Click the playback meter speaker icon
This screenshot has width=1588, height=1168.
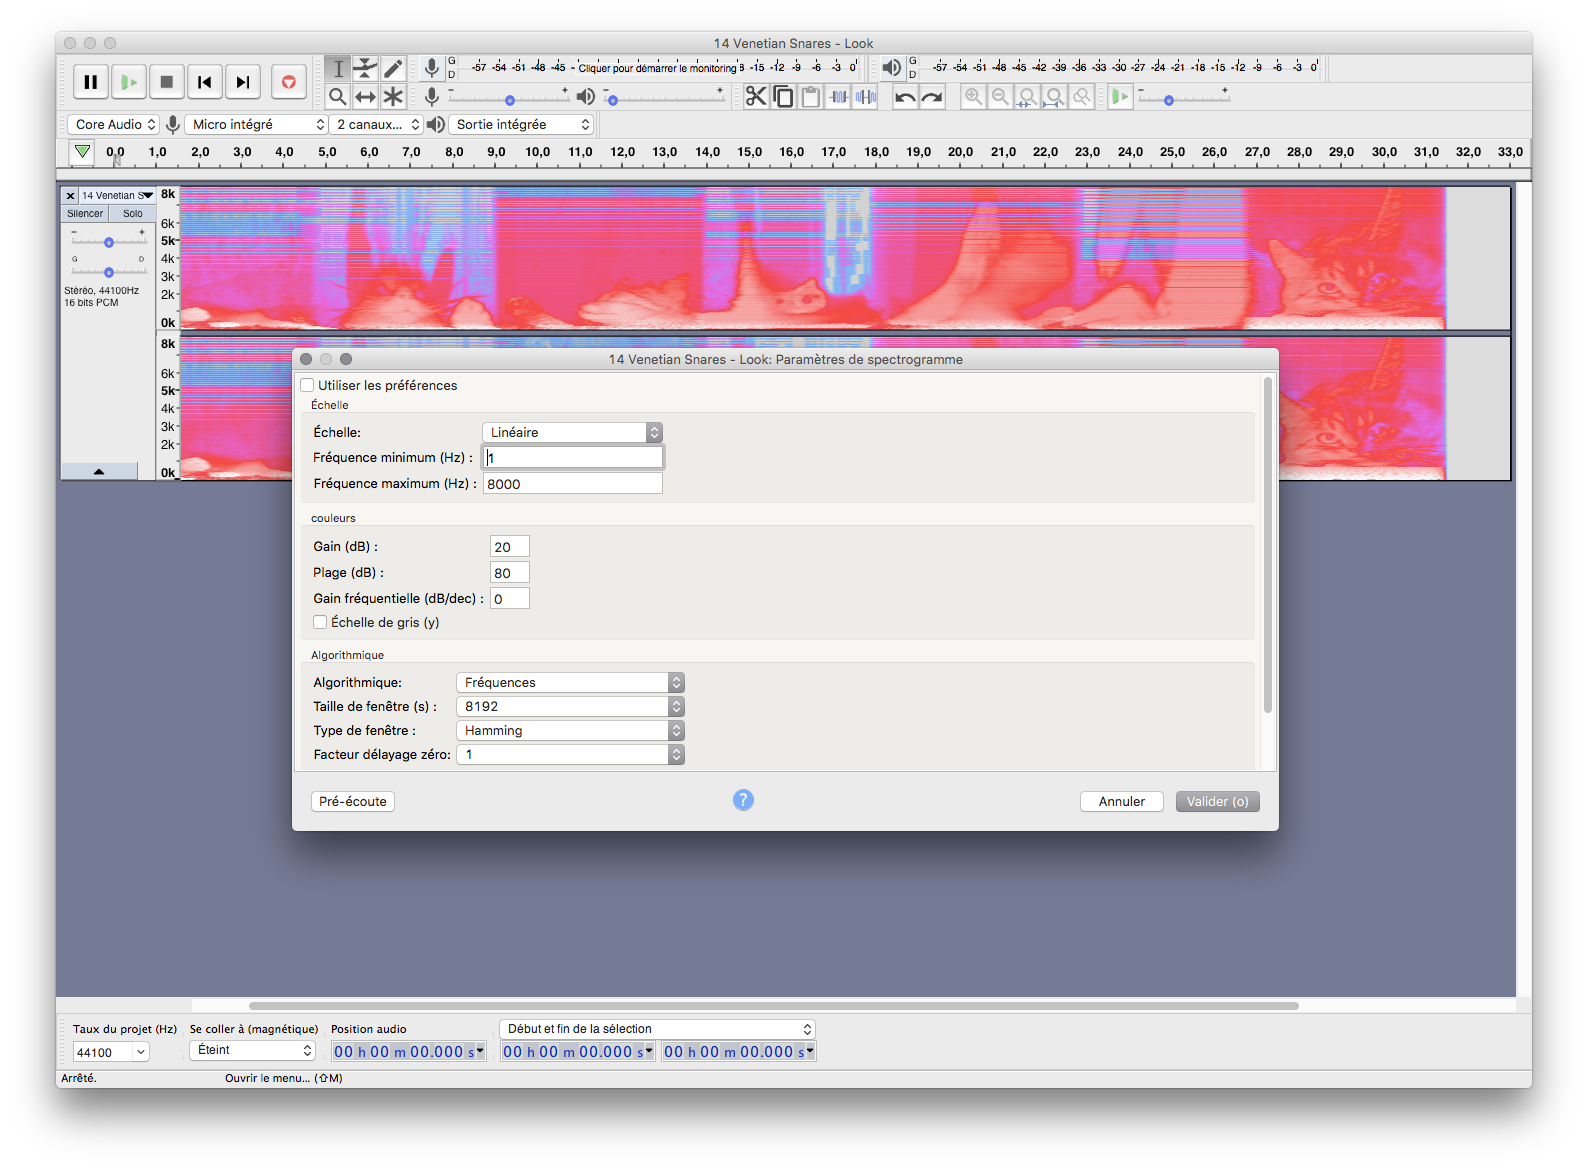click(891, 68)
